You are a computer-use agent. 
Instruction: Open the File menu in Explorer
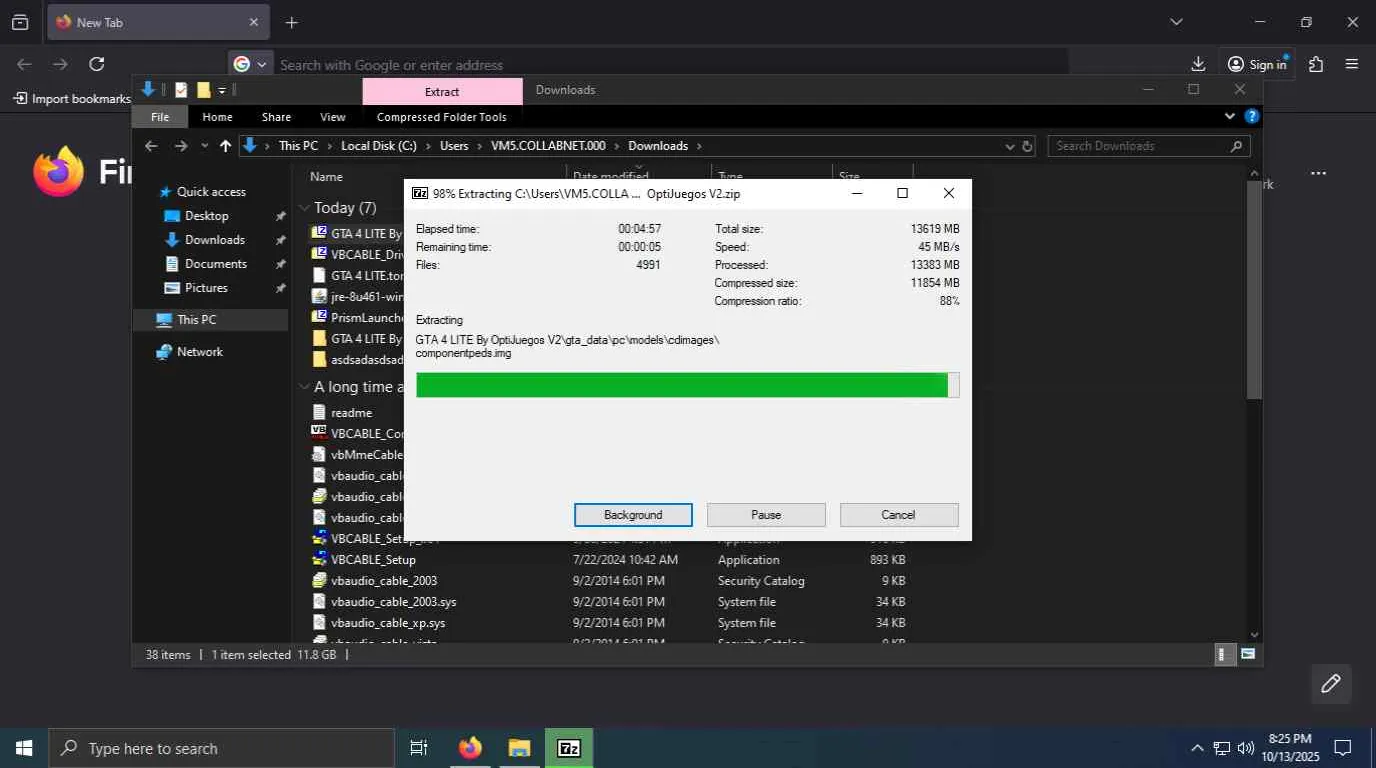click(160, 117)
